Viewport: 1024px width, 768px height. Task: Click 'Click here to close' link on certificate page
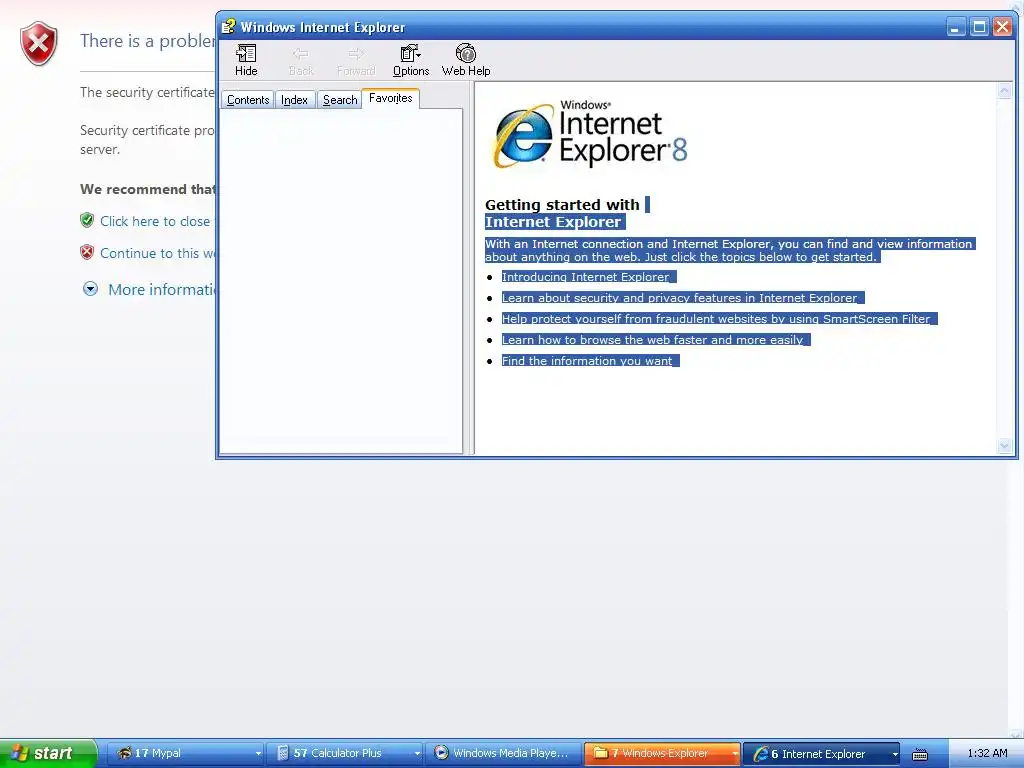[155, 221]
